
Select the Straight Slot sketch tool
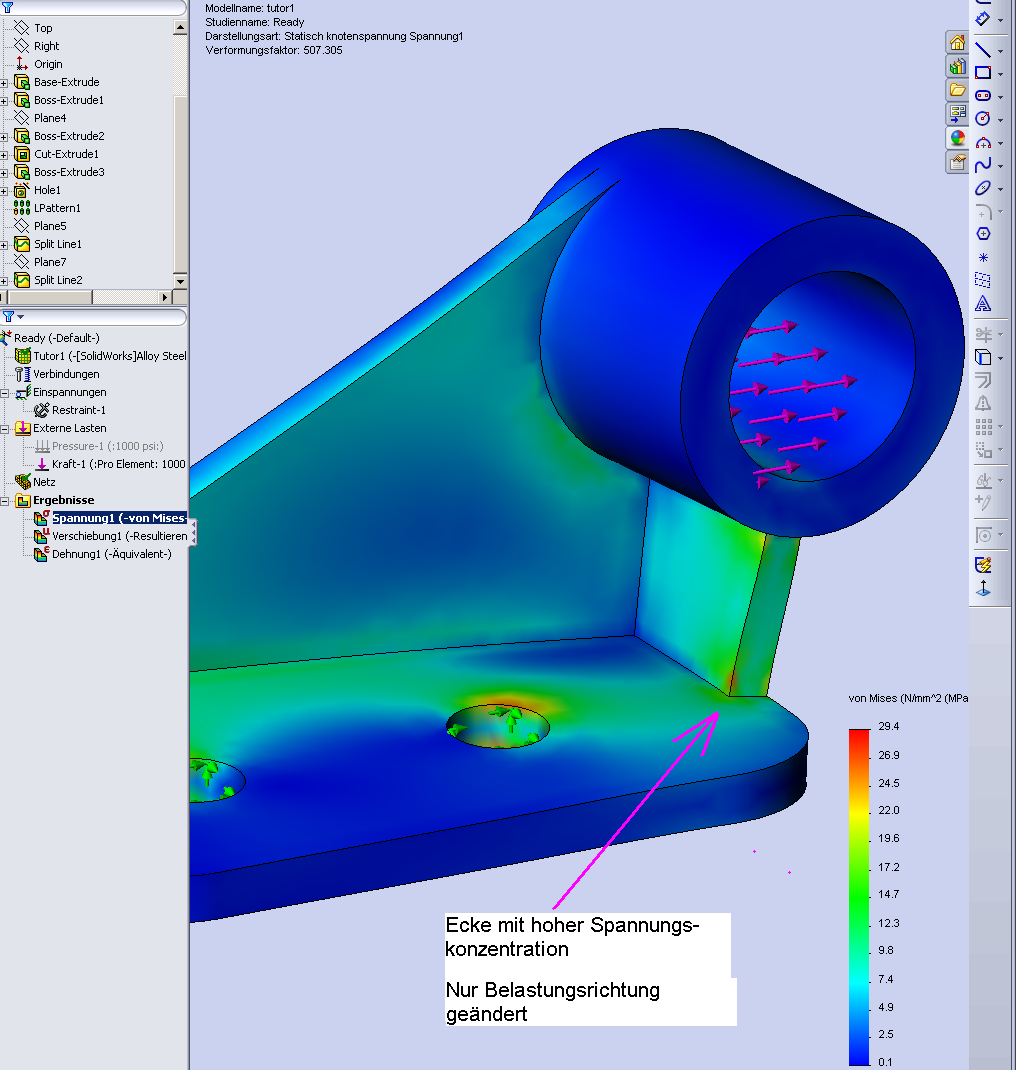tap(983, 96)
